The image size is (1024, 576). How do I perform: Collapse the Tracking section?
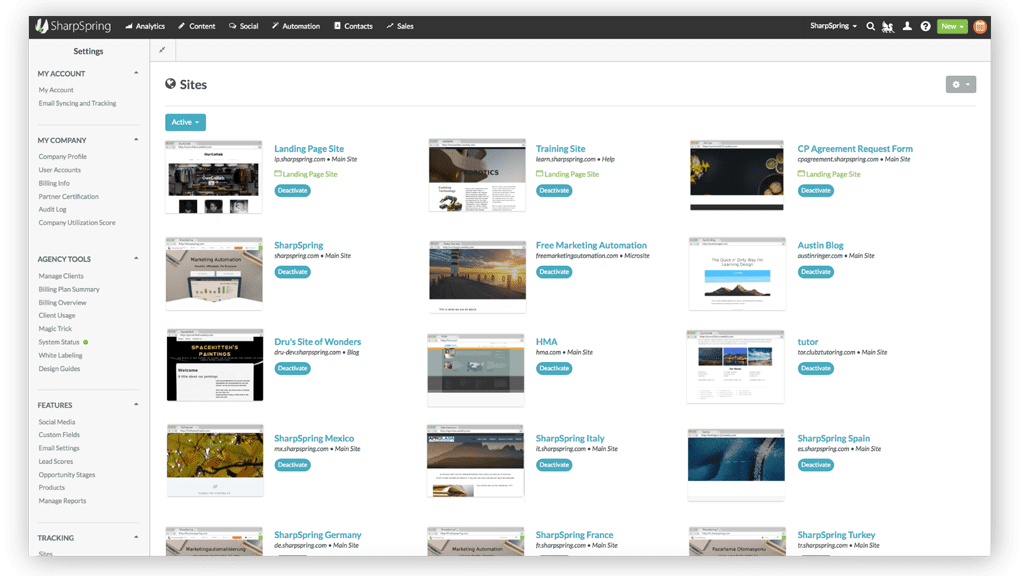(136, 537)
